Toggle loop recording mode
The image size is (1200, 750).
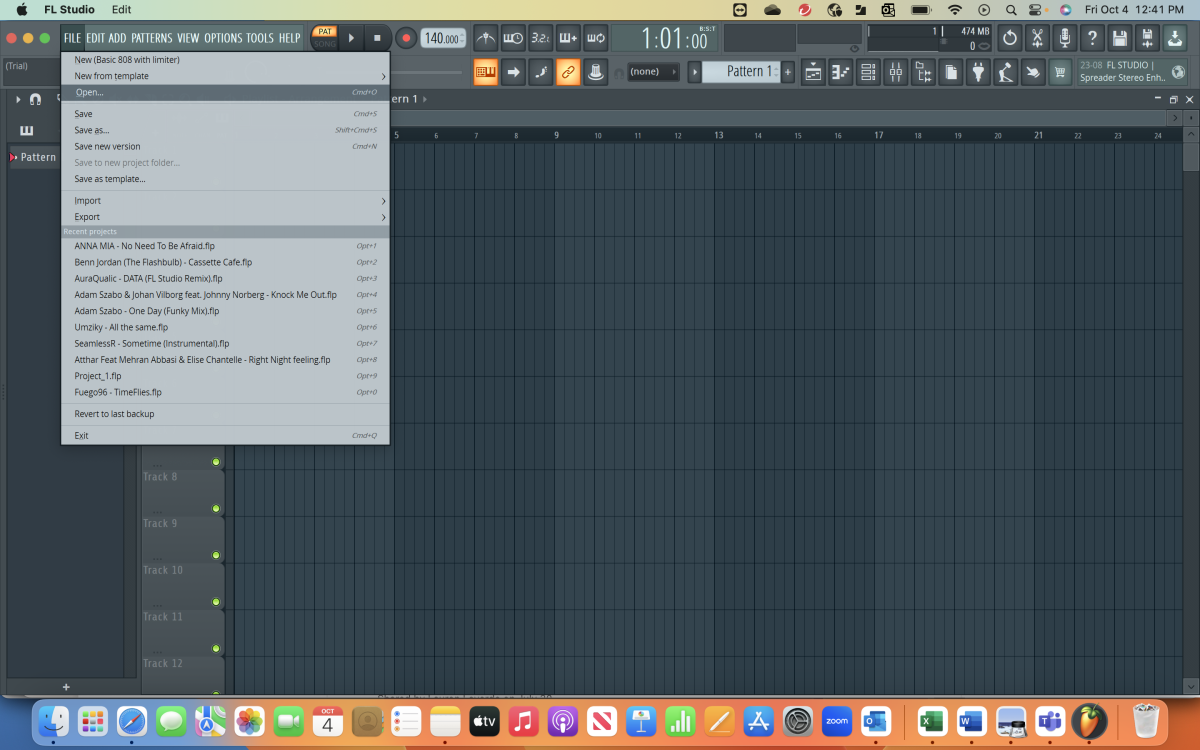(595, 38)
